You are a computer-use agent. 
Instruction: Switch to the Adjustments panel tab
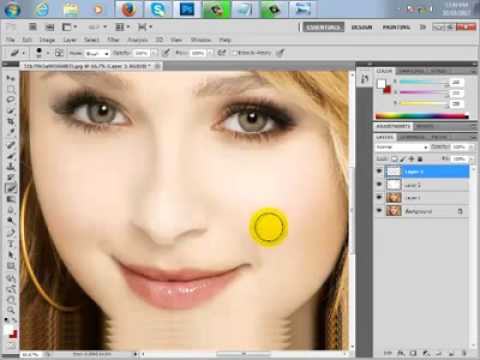394,126
